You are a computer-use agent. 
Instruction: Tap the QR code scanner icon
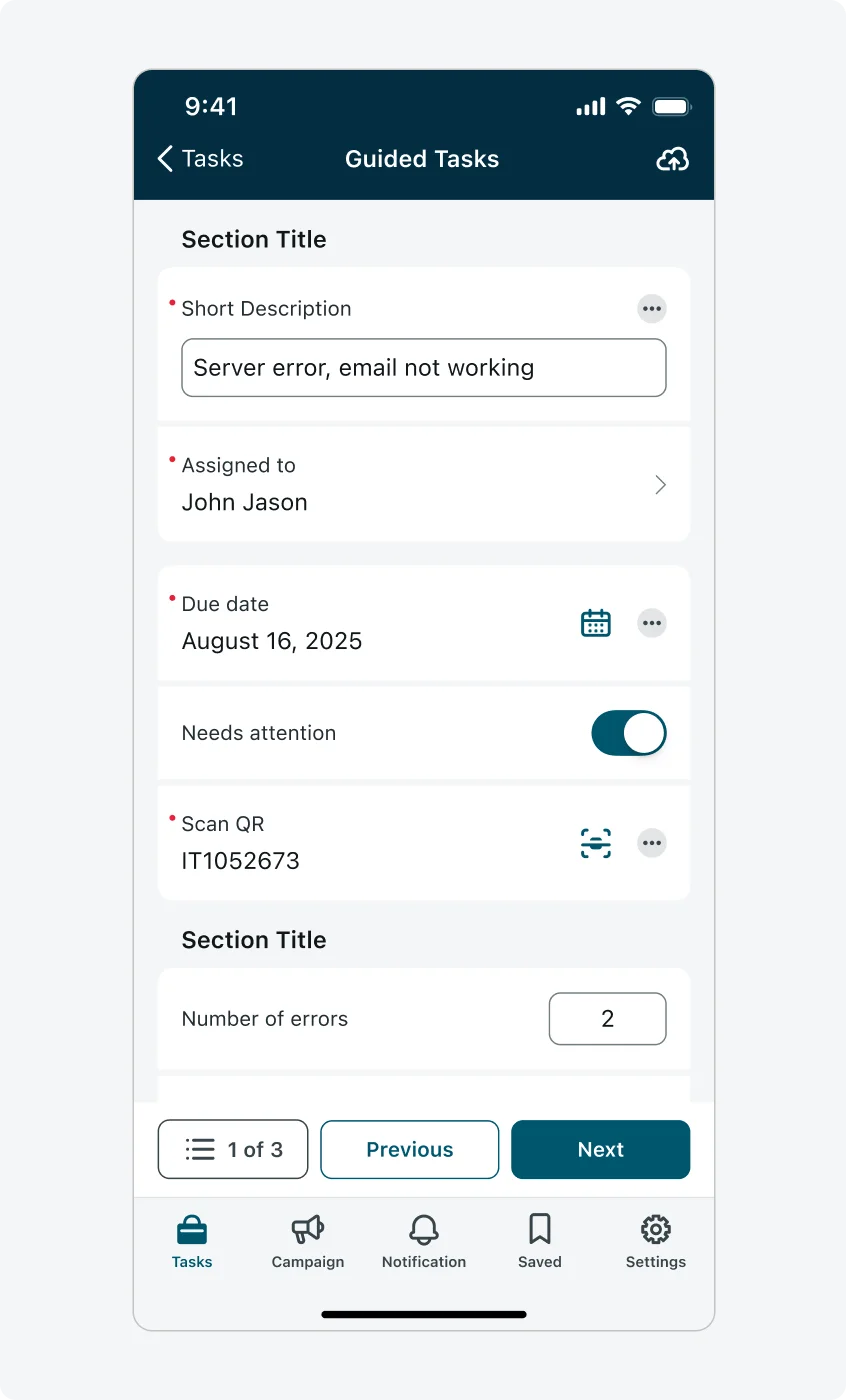click(596, 843)
